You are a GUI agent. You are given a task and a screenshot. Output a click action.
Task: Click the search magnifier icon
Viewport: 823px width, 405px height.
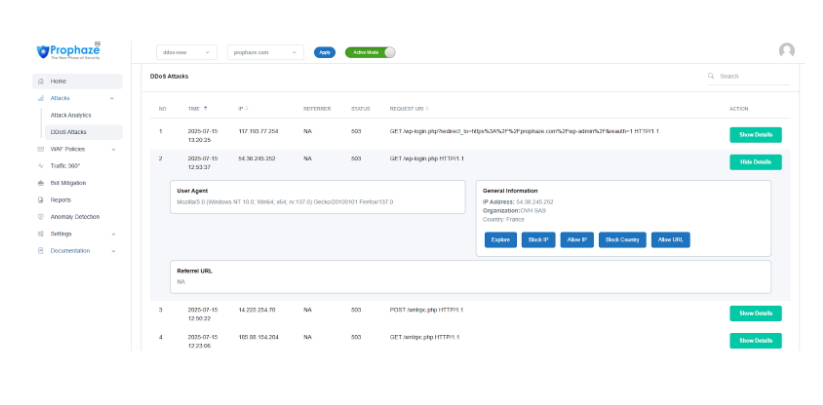(711, 76)
